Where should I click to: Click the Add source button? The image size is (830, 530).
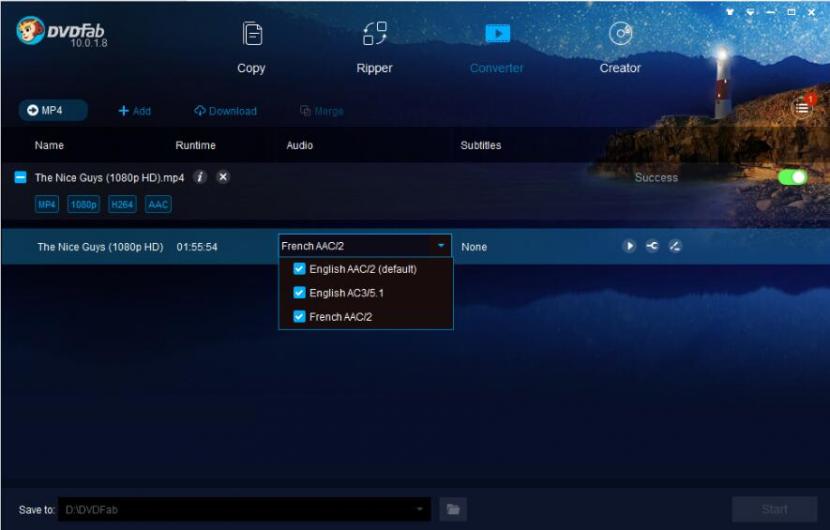click(134, 111)
